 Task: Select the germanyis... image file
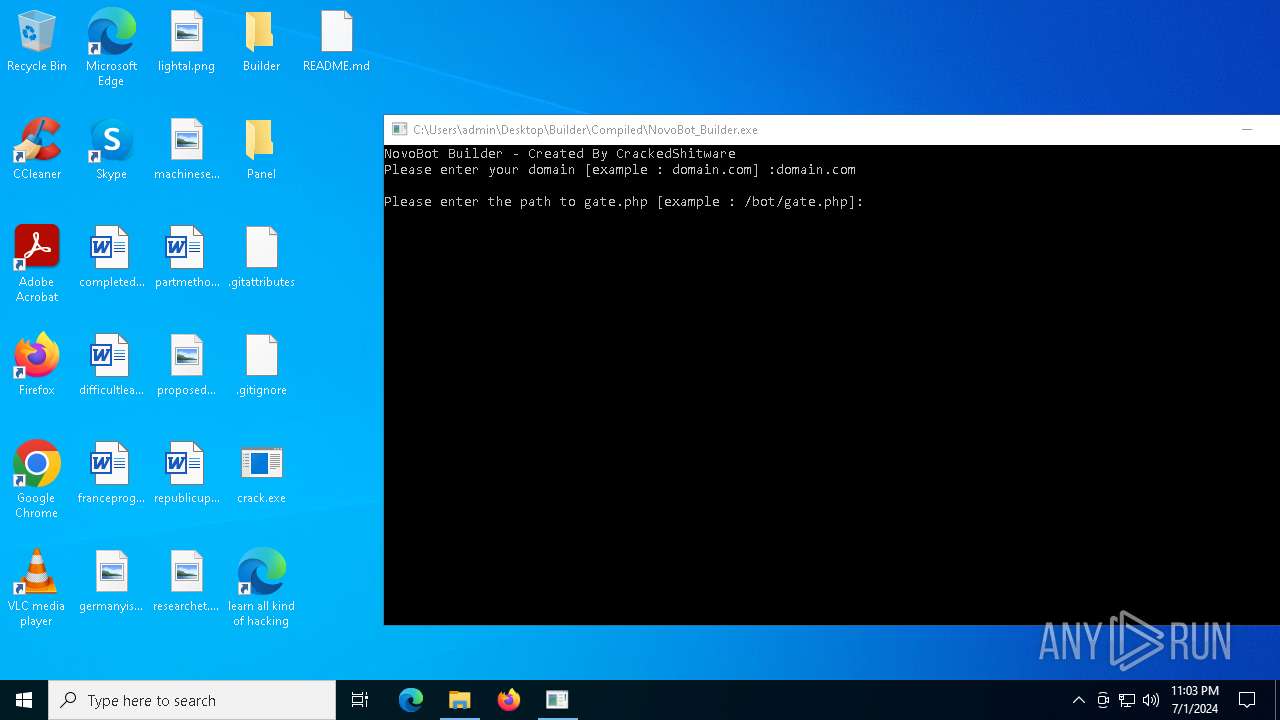click(x=111, y=582)
